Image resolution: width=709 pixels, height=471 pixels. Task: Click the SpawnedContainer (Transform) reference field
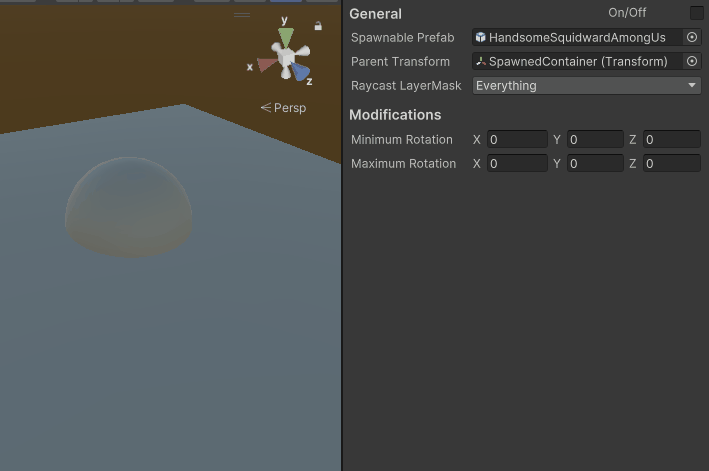pos(576,61)
